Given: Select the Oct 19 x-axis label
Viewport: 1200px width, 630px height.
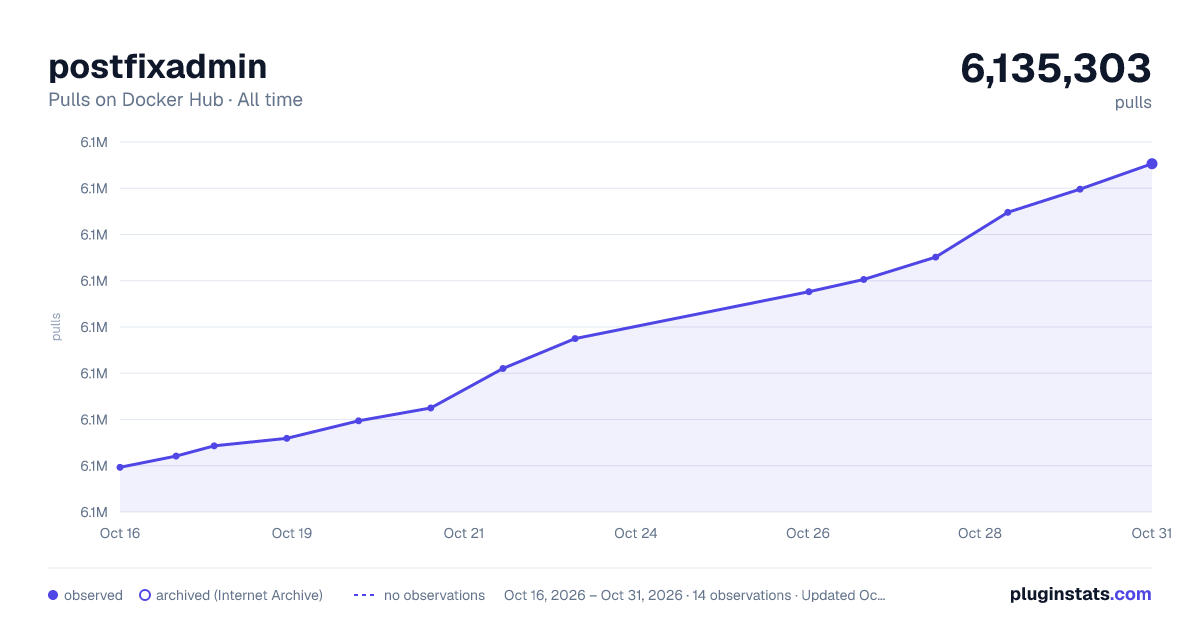Looking at the screenshot, I should [x=292, y=533].
